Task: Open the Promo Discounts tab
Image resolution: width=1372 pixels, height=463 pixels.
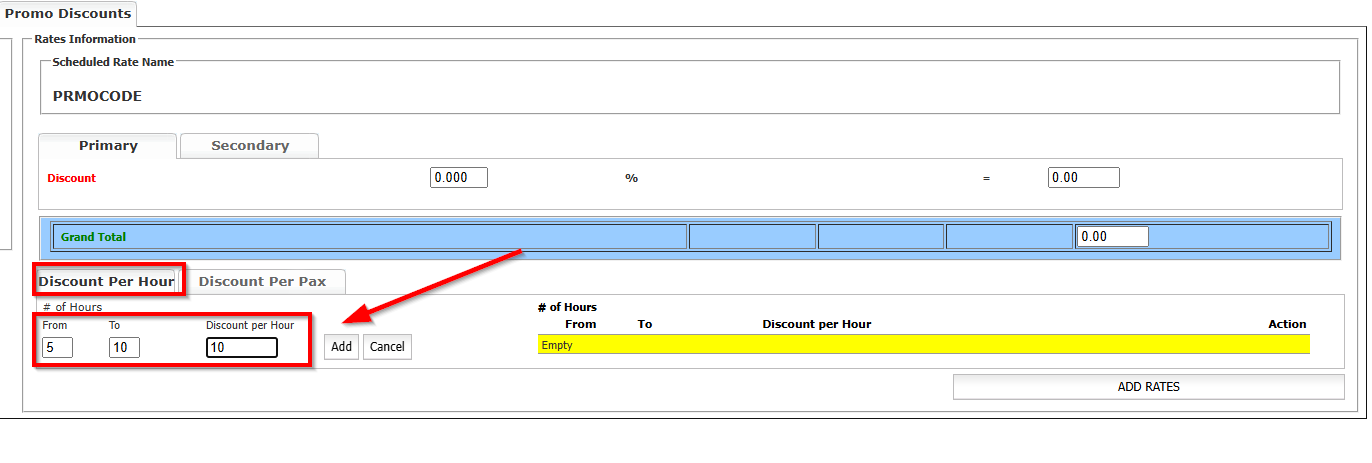Action: (68, 14)
